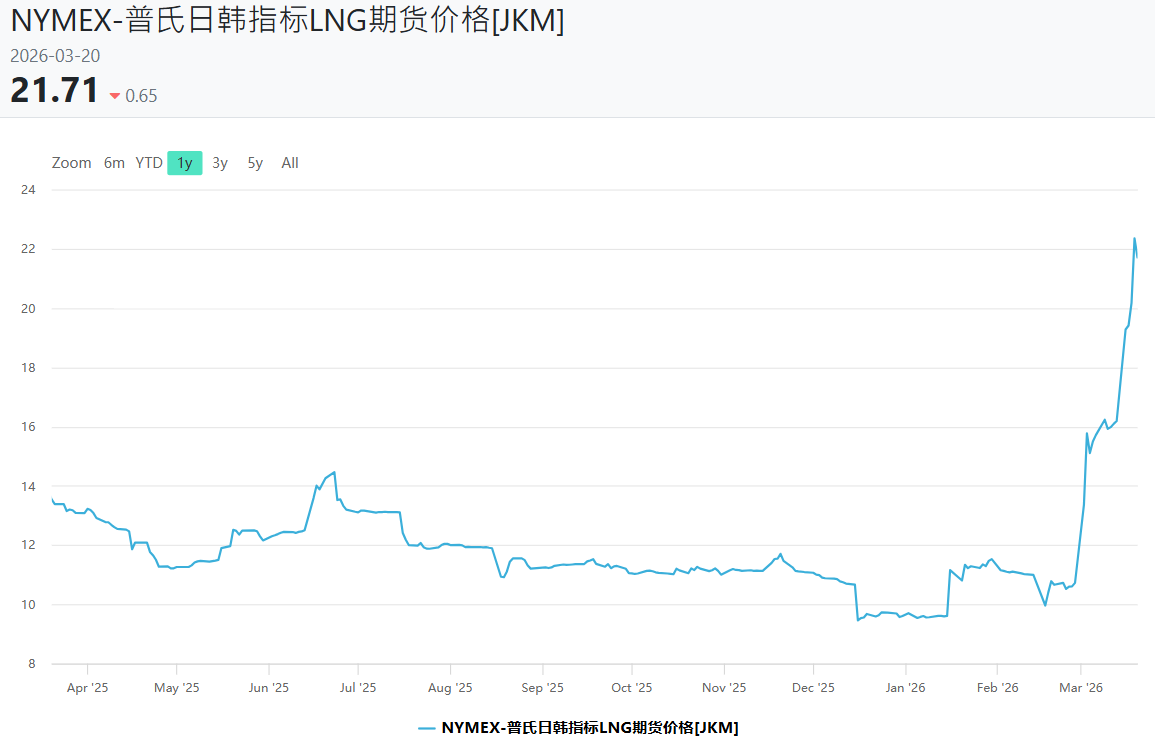The width and height of the screenshot is (1155, 737).
Task: Select the 3y time range
Action: click(x=220, y=162)
